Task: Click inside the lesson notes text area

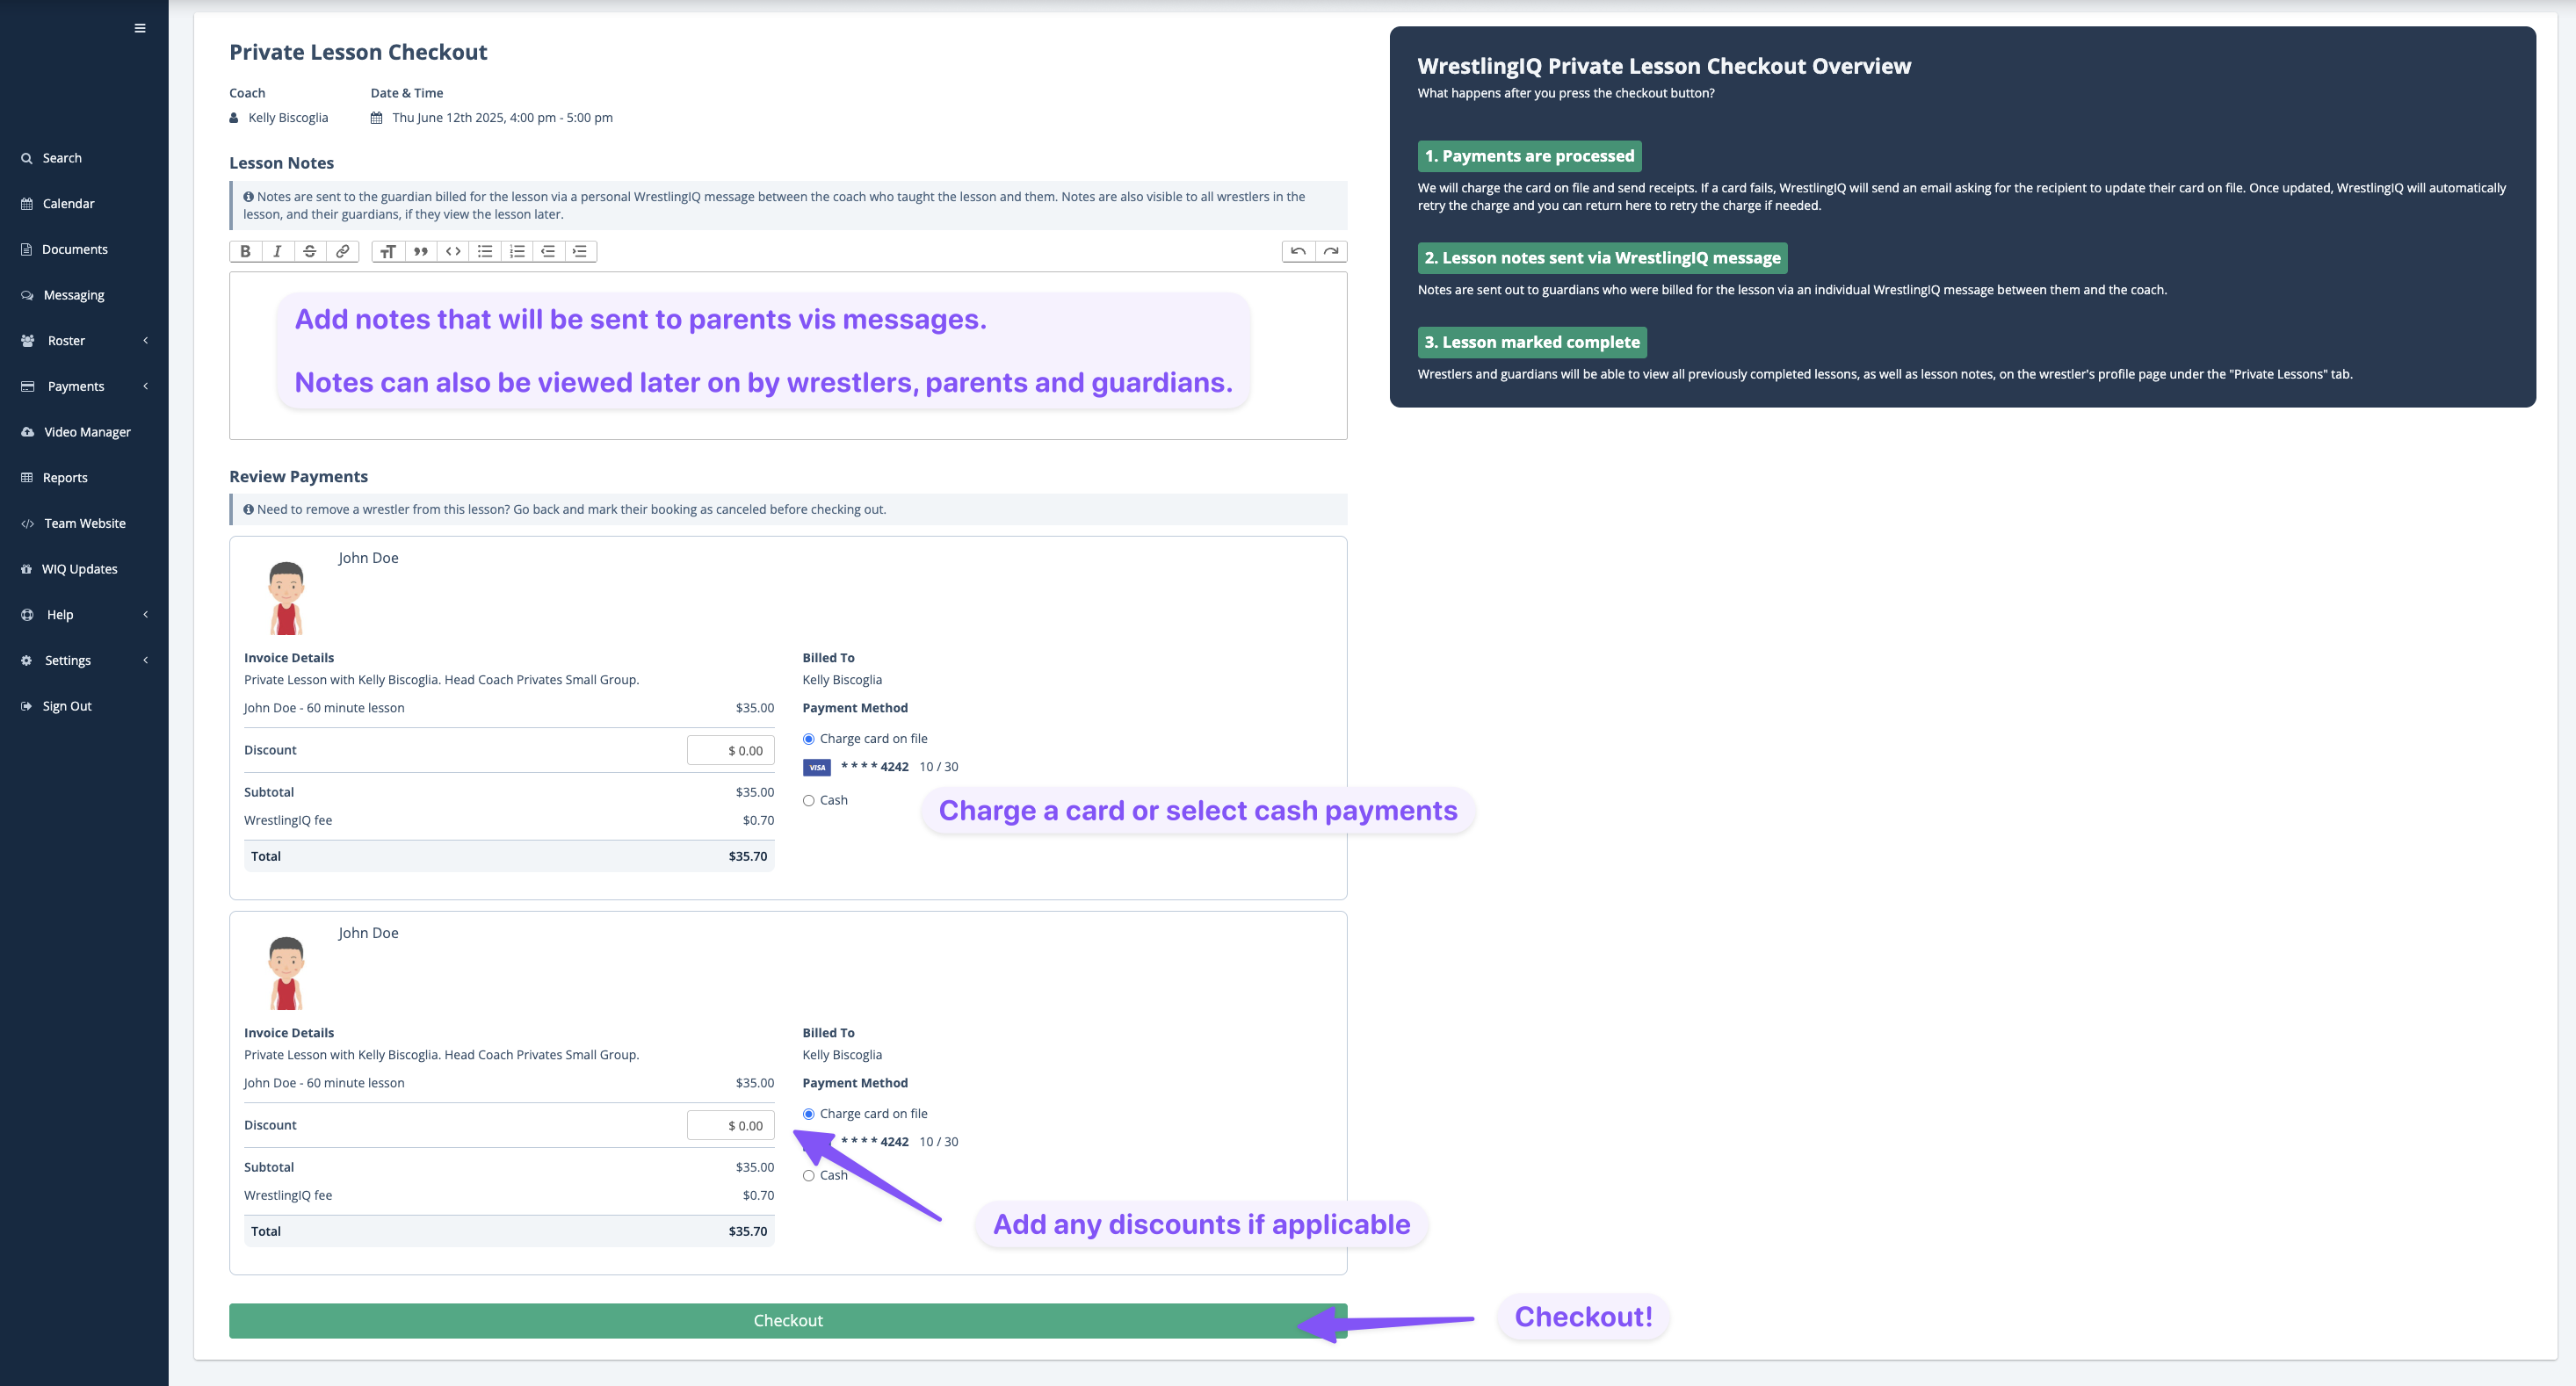Action: pyautogui.click(x=788, y=356)
